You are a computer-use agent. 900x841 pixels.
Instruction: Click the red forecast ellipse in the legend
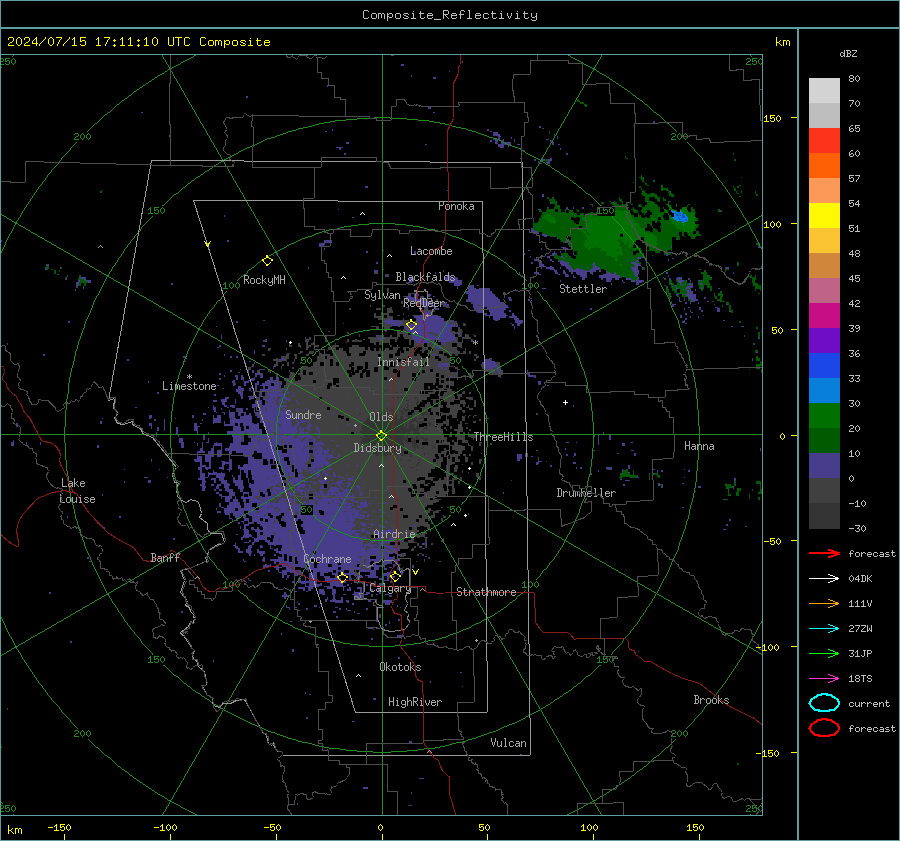tap(824, 728)
